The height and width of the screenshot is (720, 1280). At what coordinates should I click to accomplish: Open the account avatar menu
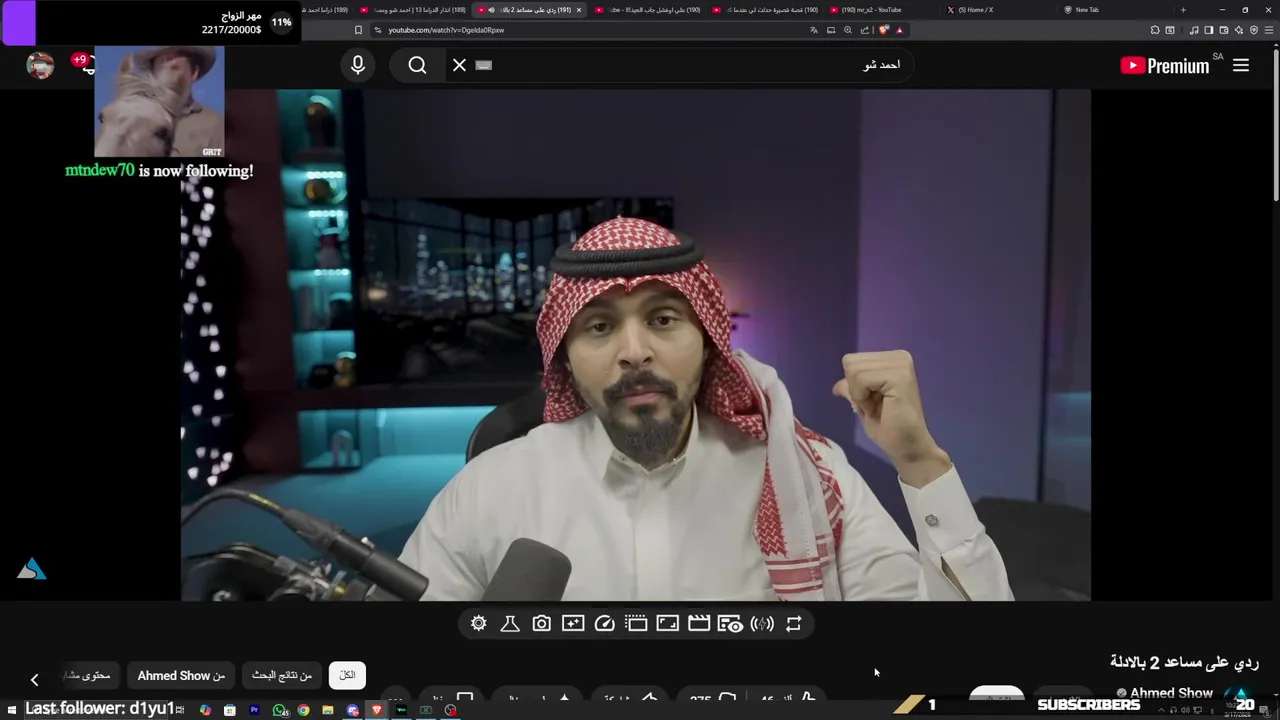point(40,65)
